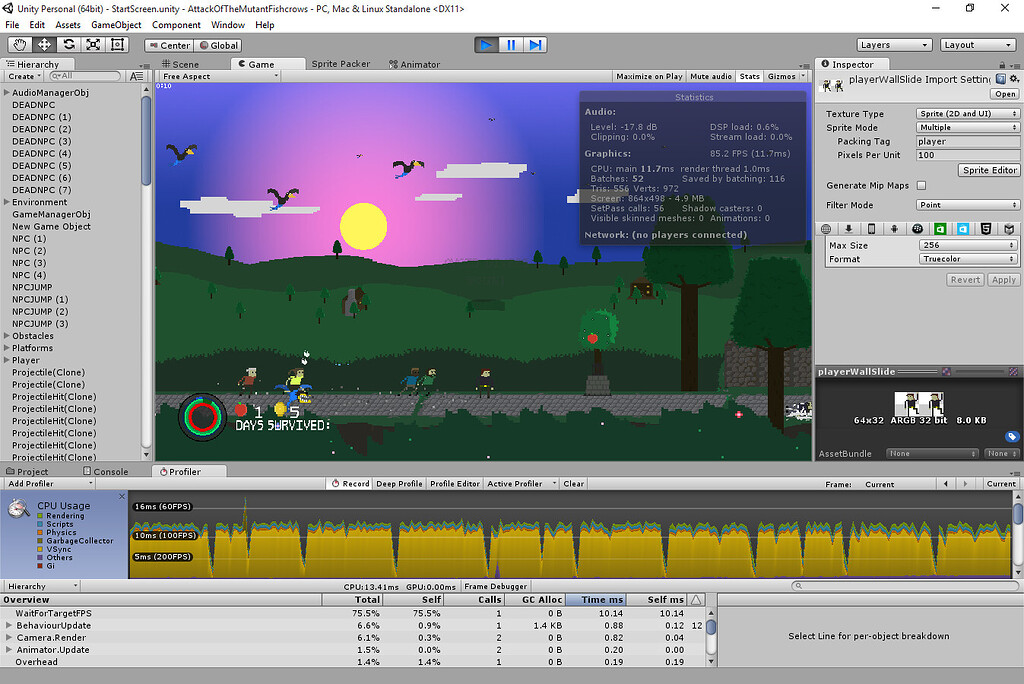
Task: Select the HTML5 WebGL platform icon
Action: click(986, 229)
